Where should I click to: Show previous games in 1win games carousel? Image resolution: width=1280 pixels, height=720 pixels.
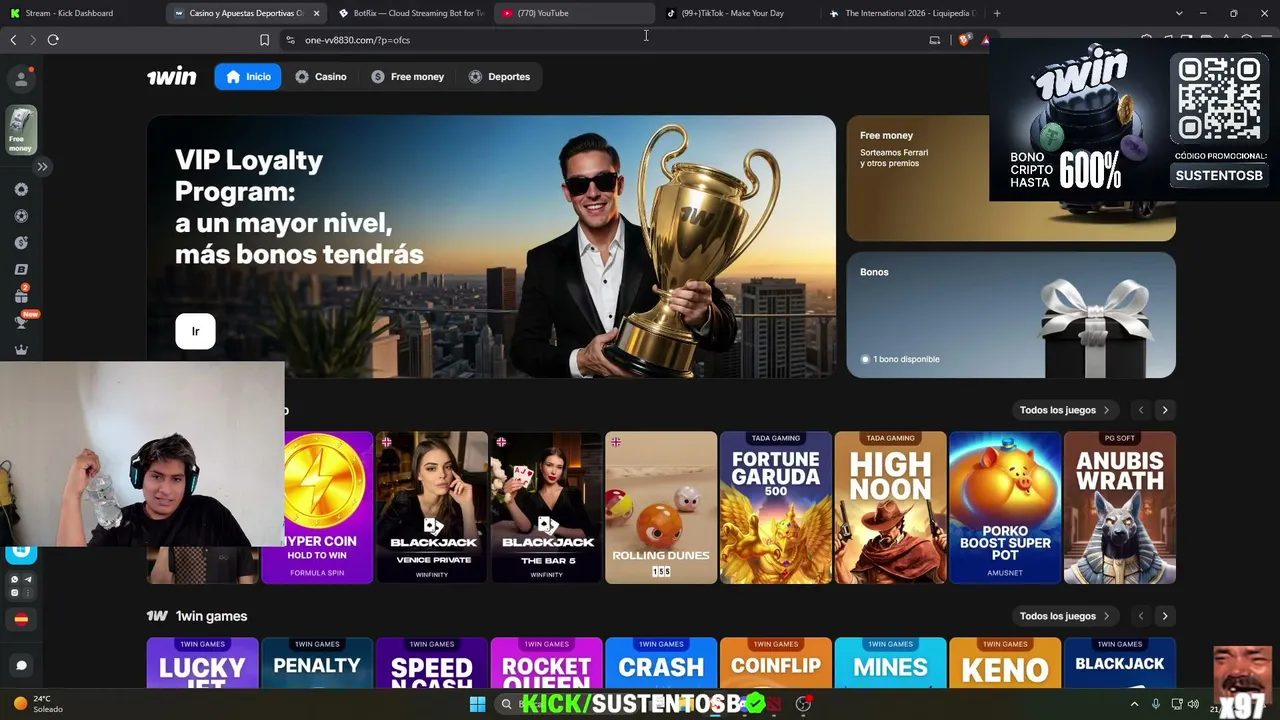(x=1141, y=616)
